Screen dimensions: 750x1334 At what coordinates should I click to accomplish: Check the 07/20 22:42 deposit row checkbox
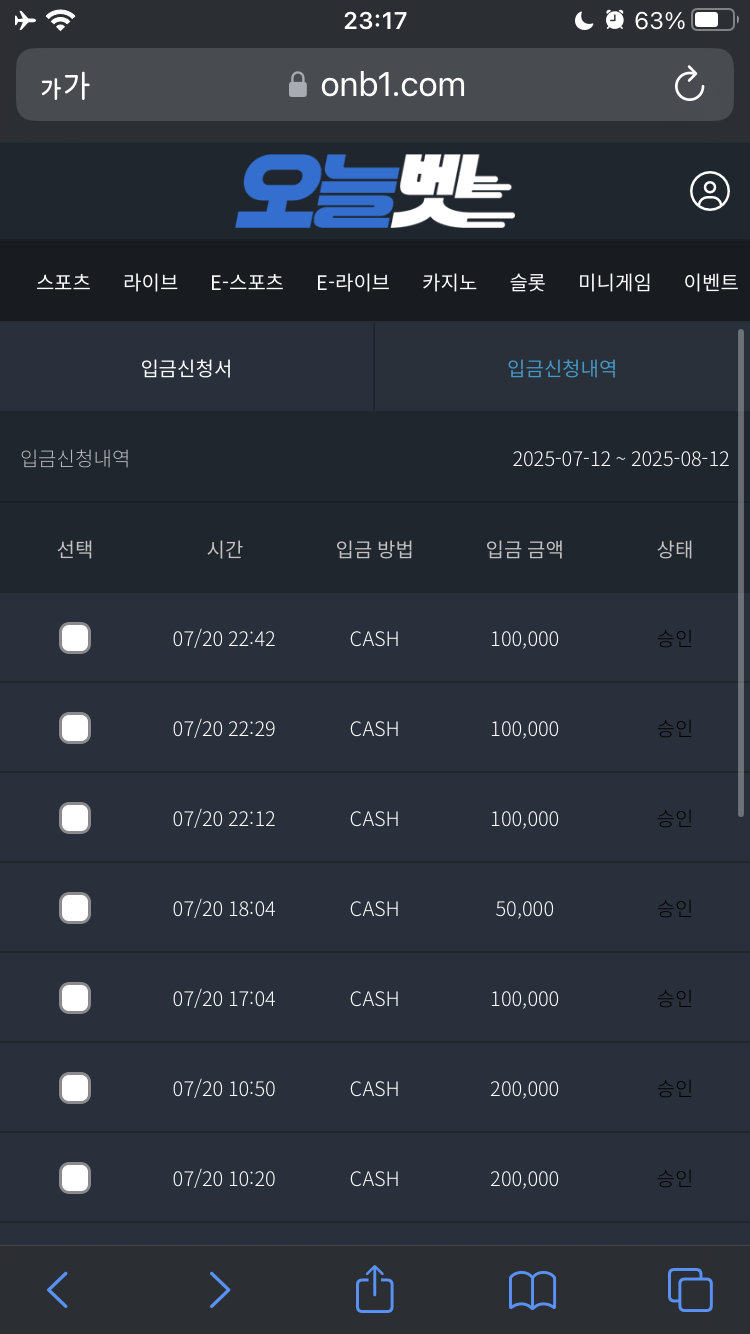[x=75, y=637]
